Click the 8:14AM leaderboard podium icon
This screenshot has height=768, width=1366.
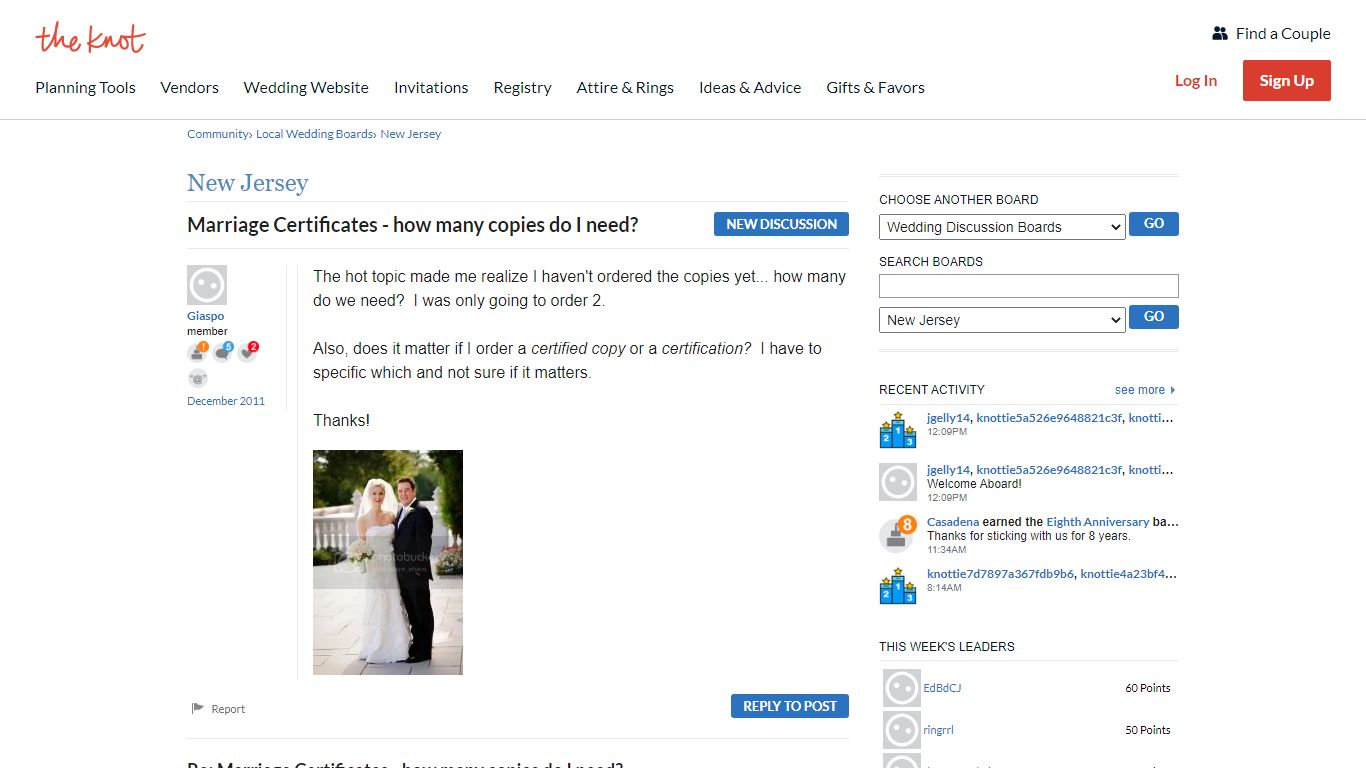(898, 586)
